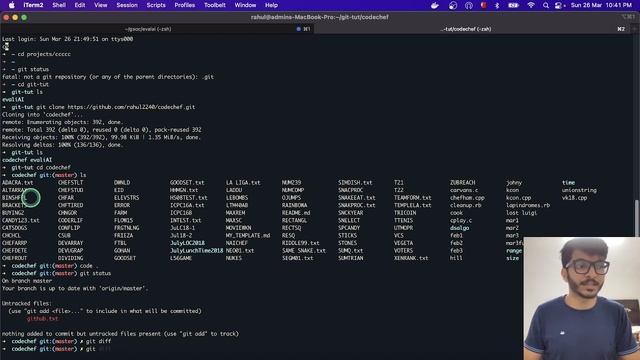This screenshot has height=360, width=640.
Task: Open the battery status icon
Action: tap(513, 5)
